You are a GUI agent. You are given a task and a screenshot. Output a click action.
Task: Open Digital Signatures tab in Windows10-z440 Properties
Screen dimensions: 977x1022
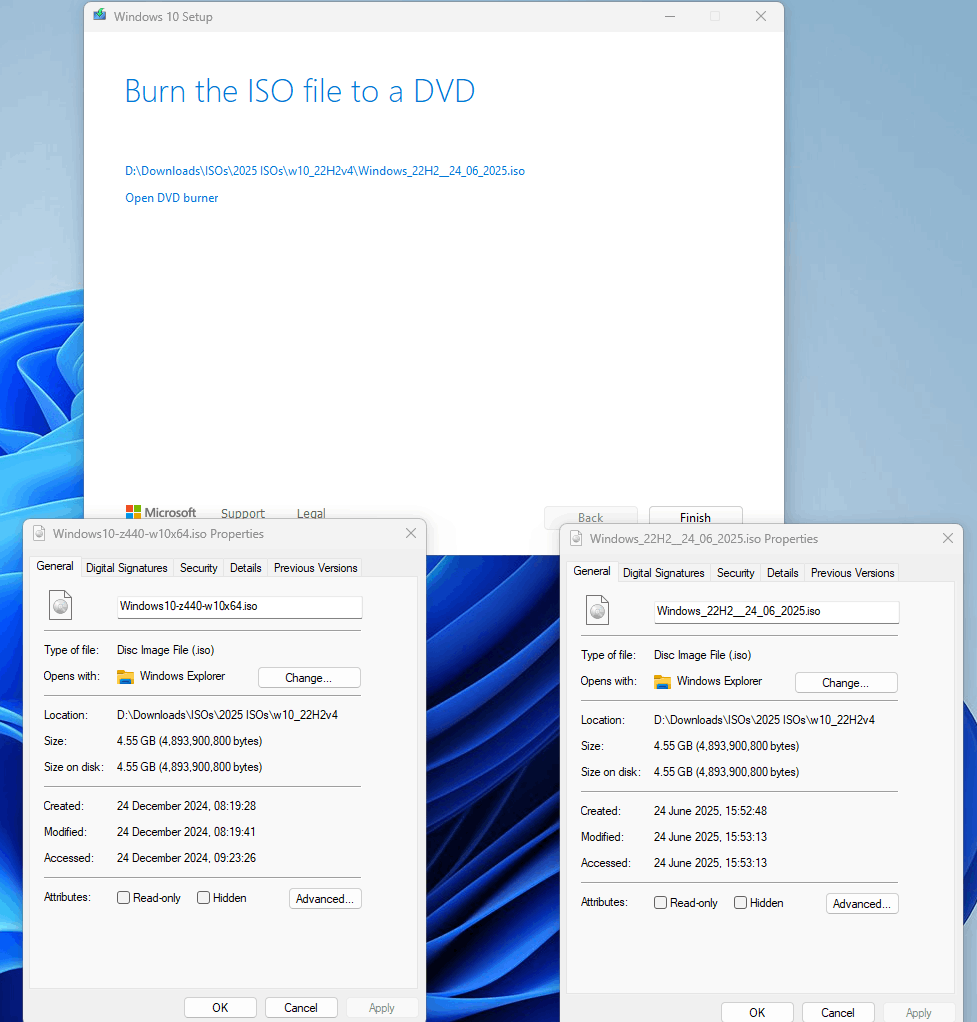(126, 568)
